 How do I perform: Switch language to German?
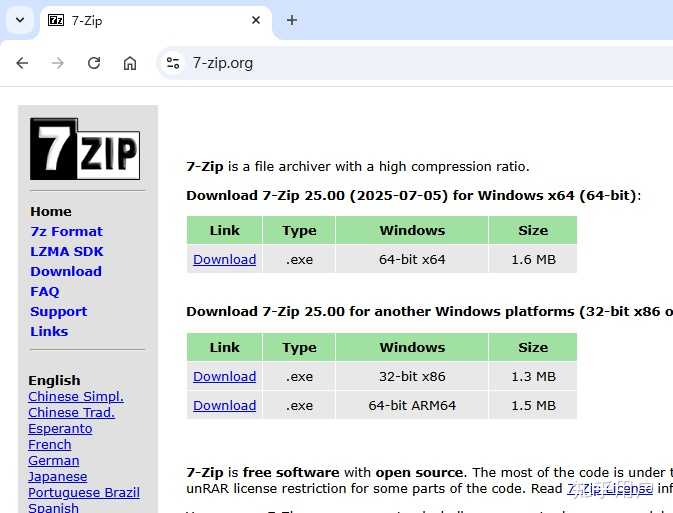pos(54,461)
